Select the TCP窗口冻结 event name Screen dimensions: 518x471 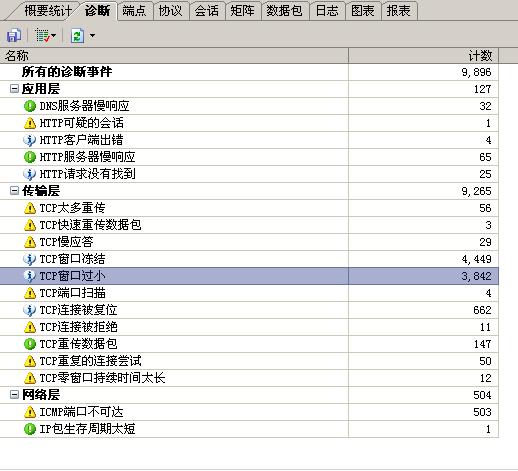coord(72,259)
